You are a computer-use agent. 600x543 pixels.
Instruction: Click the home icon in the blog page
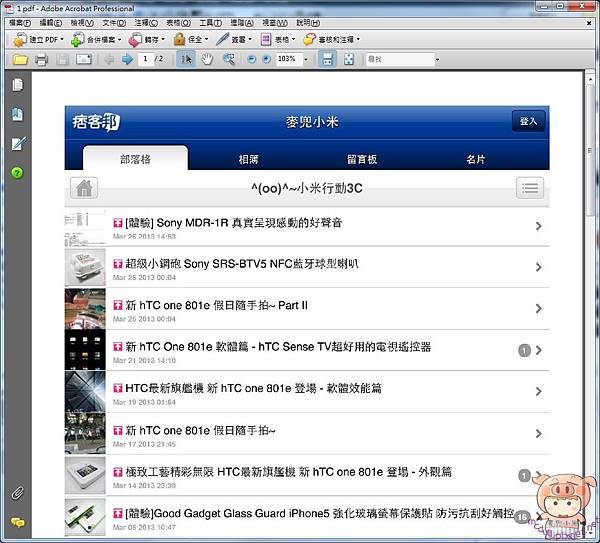[x=84, y=188]
